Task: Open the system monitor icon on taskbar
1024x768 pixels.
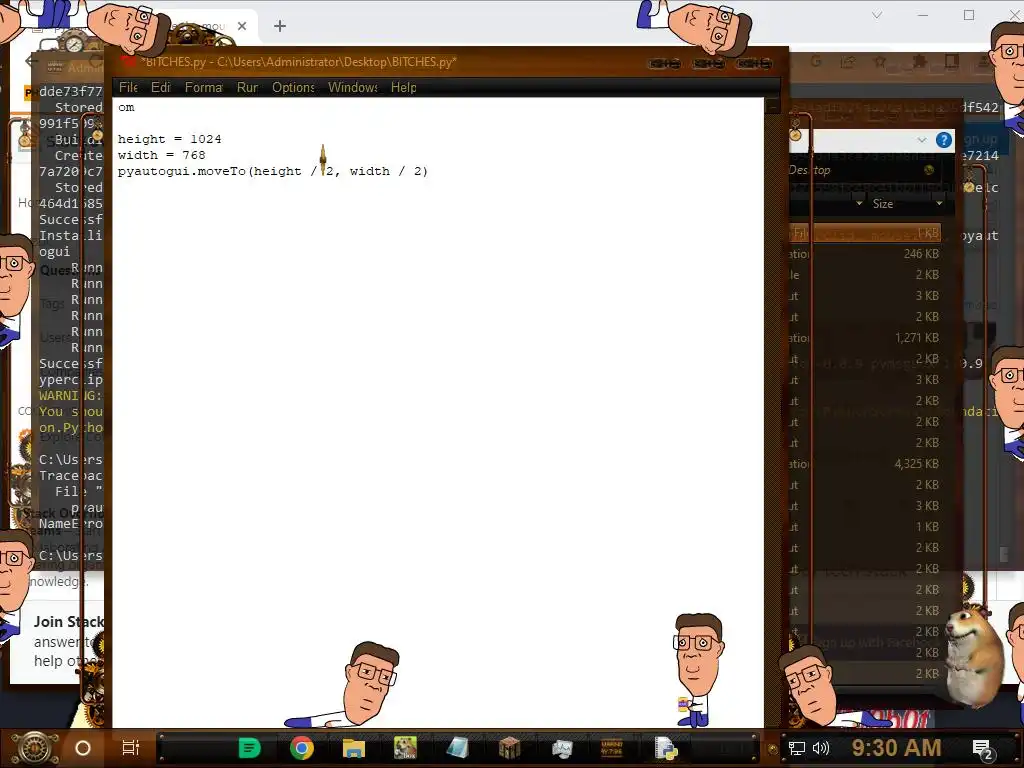Action: pos(562,748)
